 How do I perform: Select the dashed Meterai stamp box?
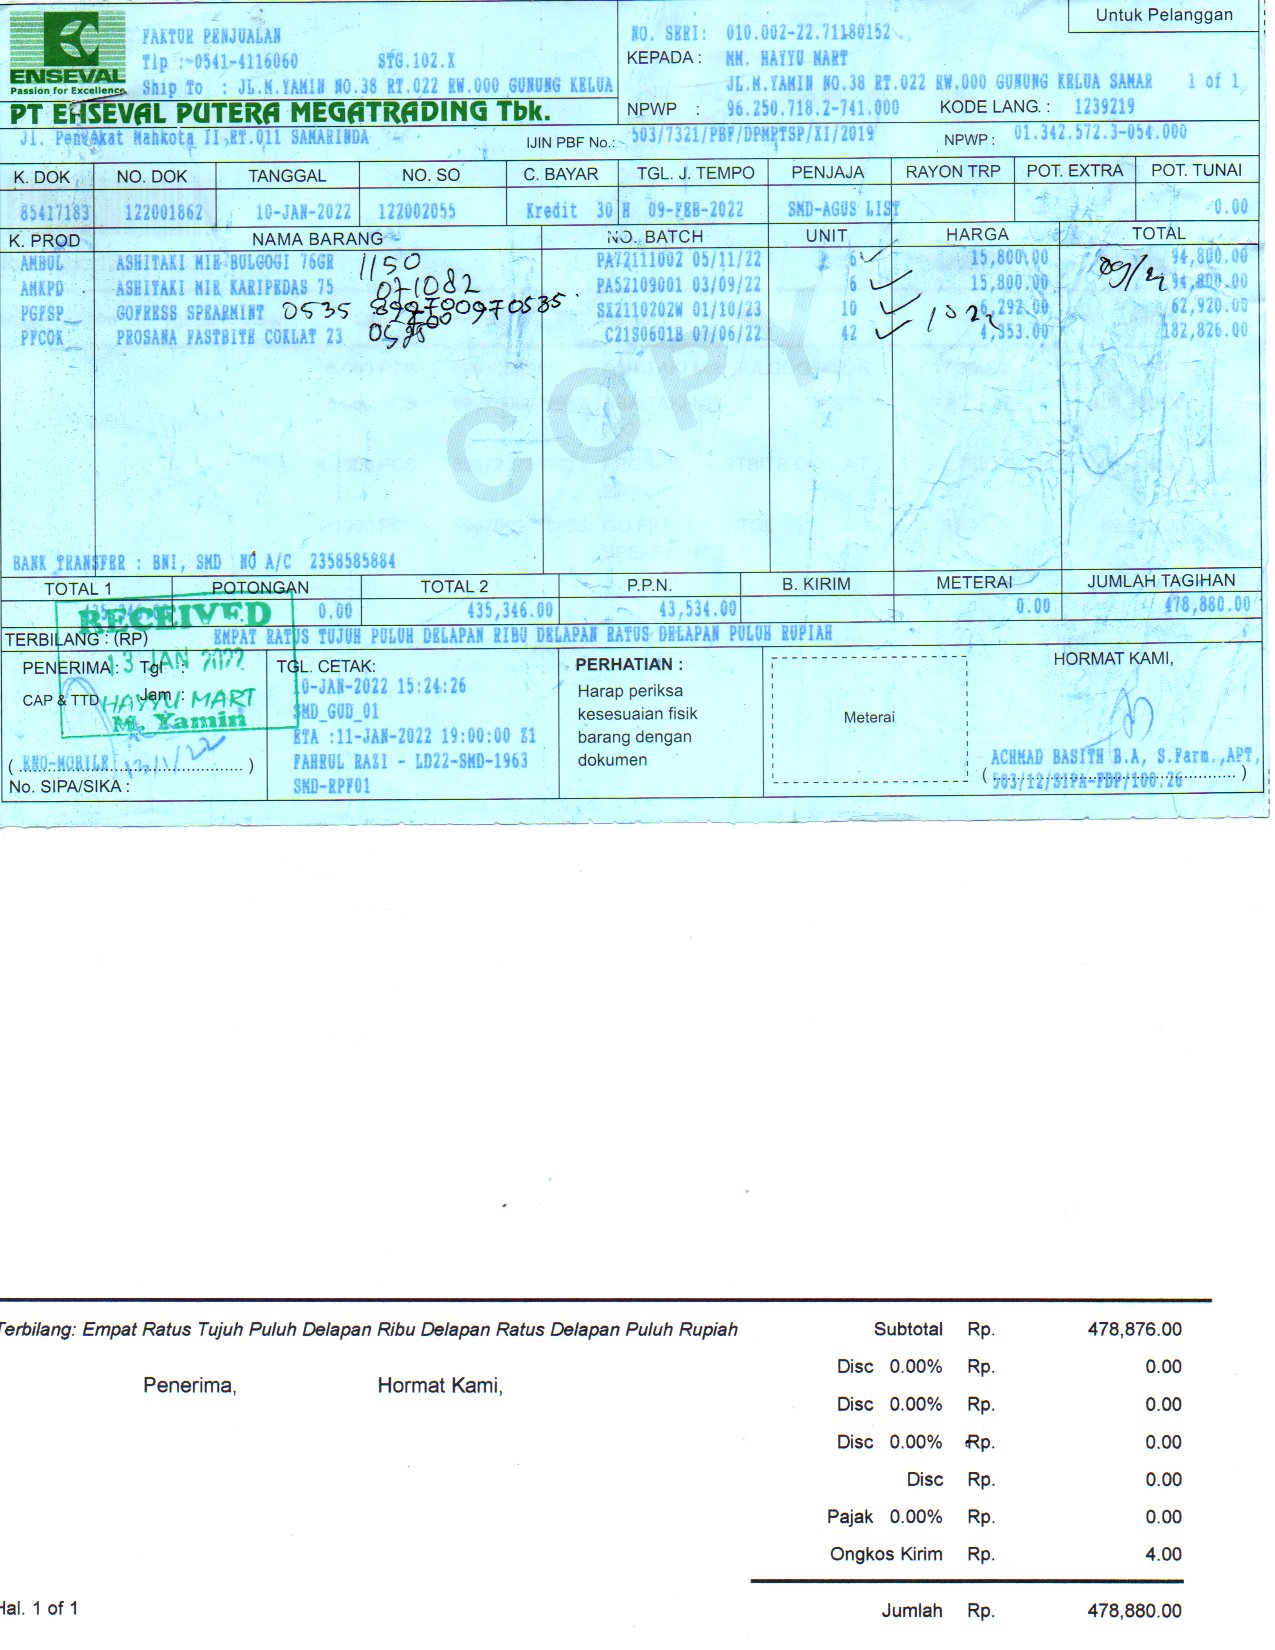point(869,718)
